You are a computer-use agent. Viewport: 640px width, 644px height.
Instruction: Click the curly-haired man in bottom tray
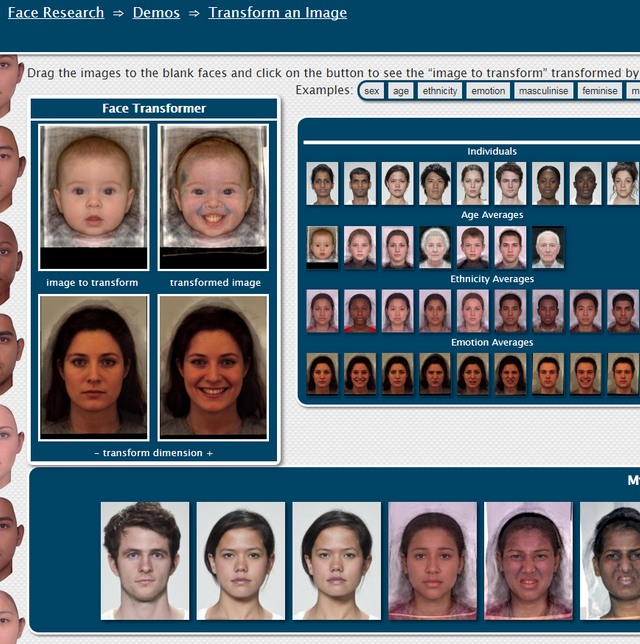145,561
